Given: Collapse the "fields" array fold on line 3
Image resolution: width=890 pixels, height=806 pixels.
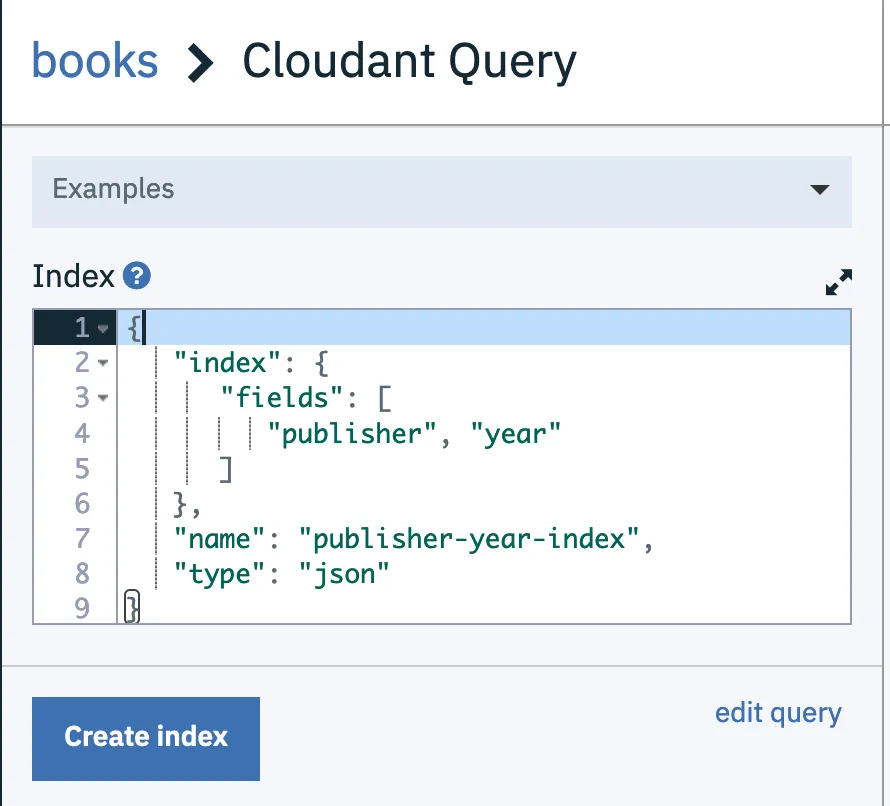Looking at the screenshot, I should [103, 398].
